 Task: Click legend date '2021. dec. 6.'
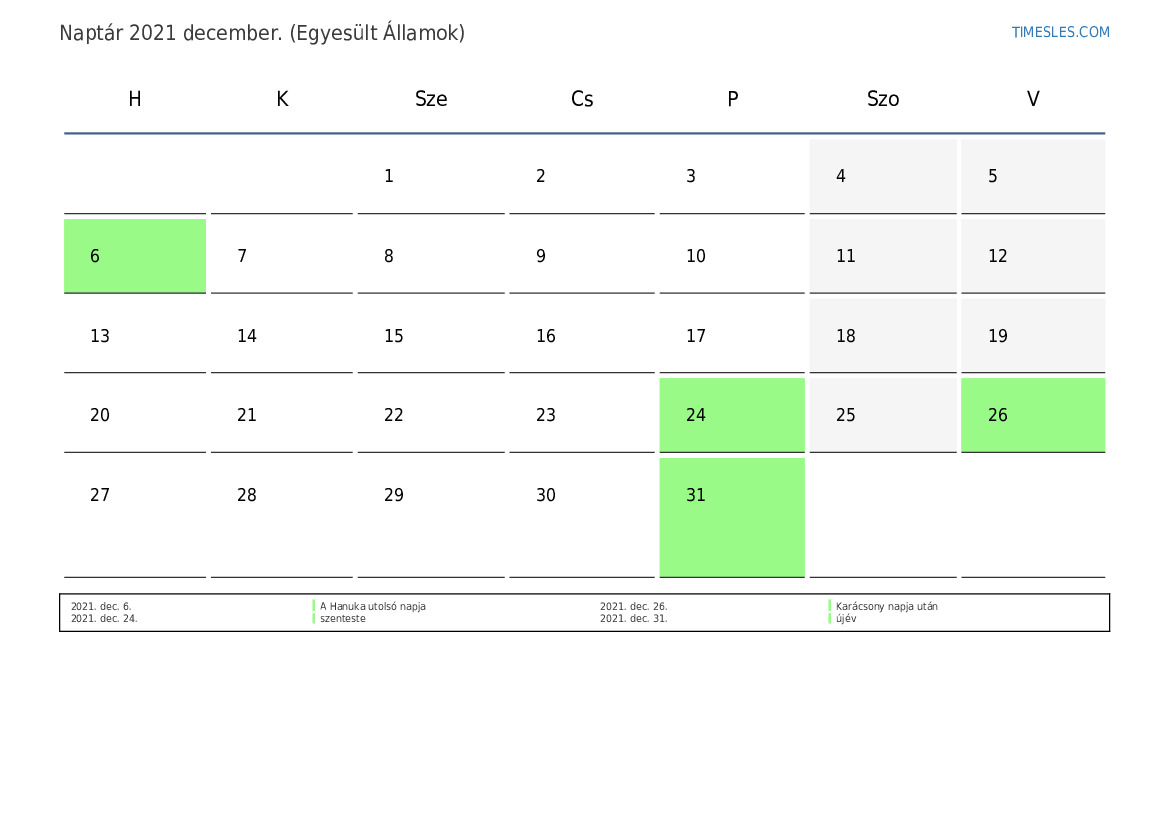click(101, 606)
